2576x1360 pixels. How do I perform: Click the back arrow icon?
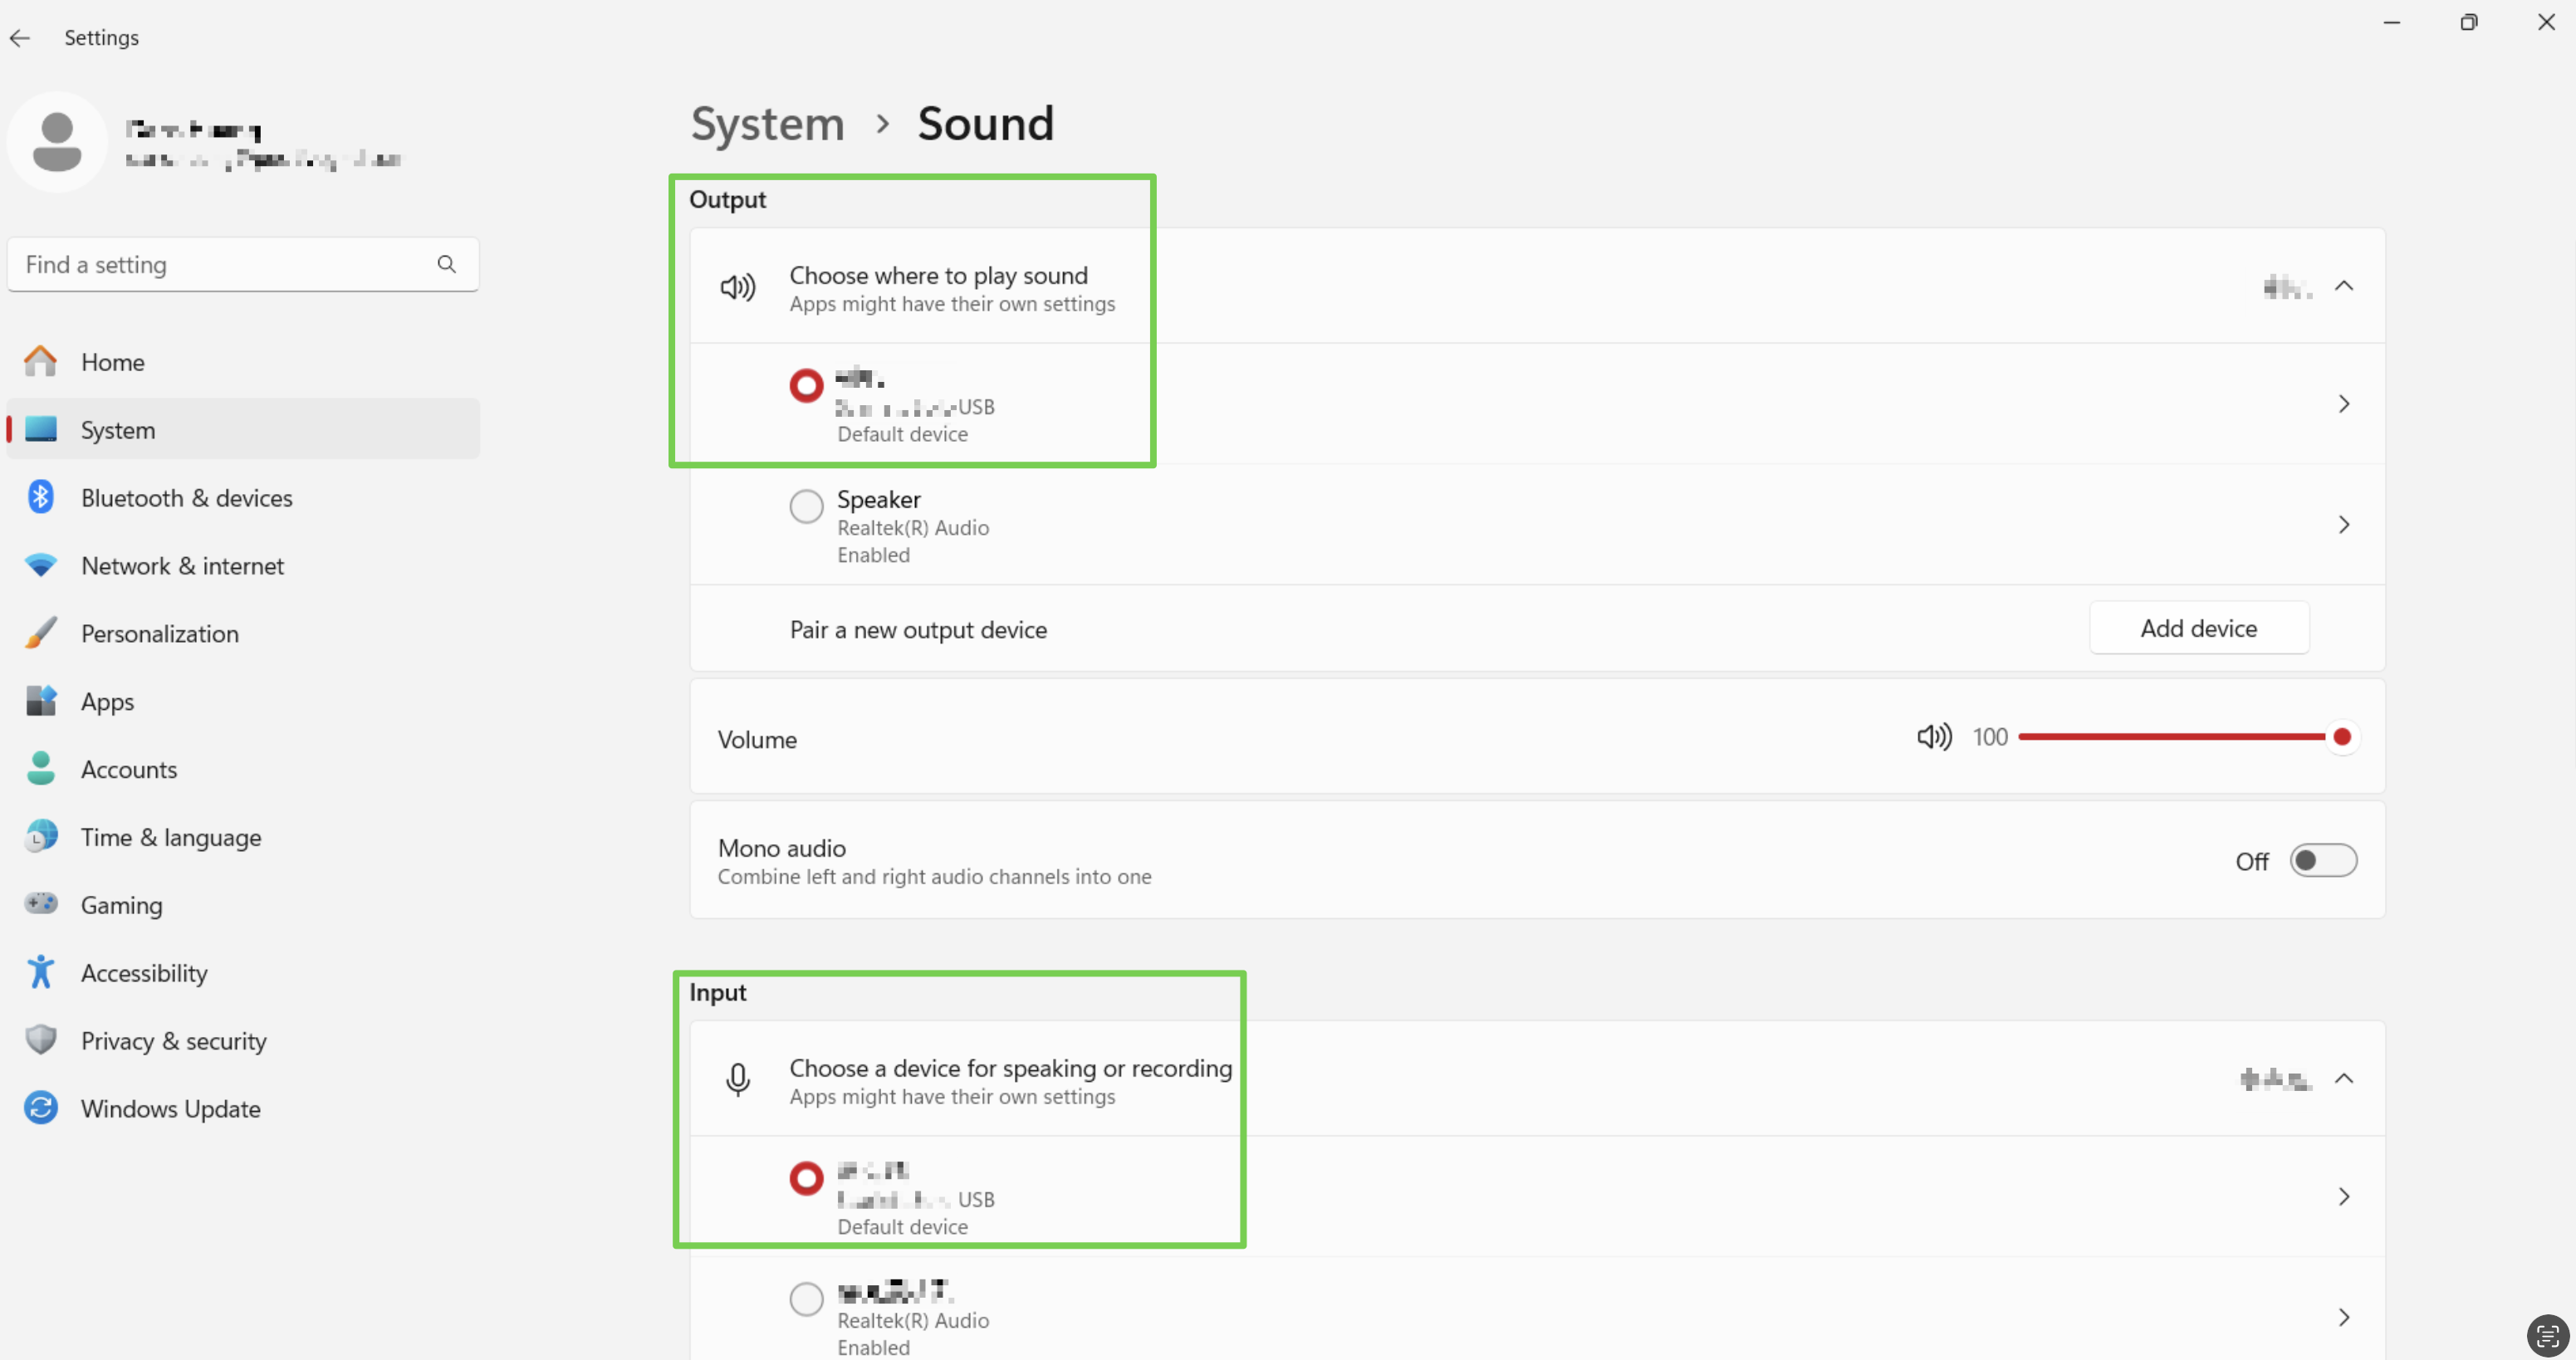(20, 38)
